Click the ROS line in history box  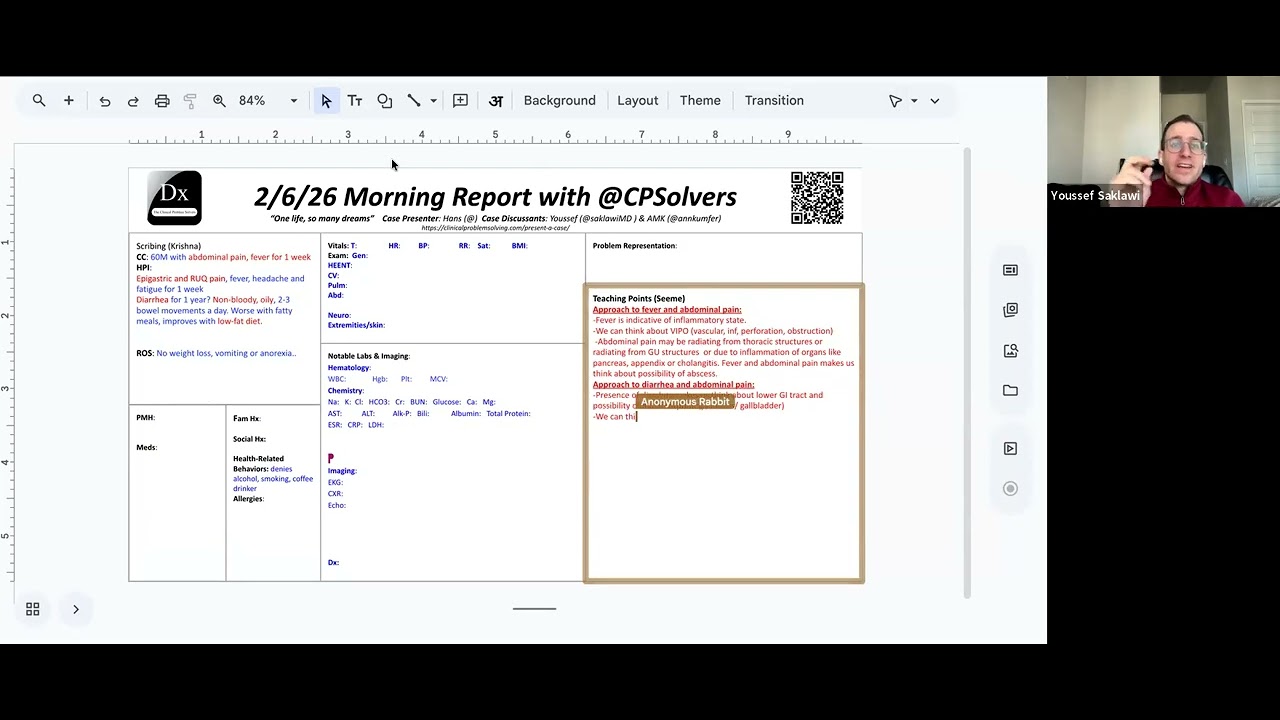coord(216,353)
